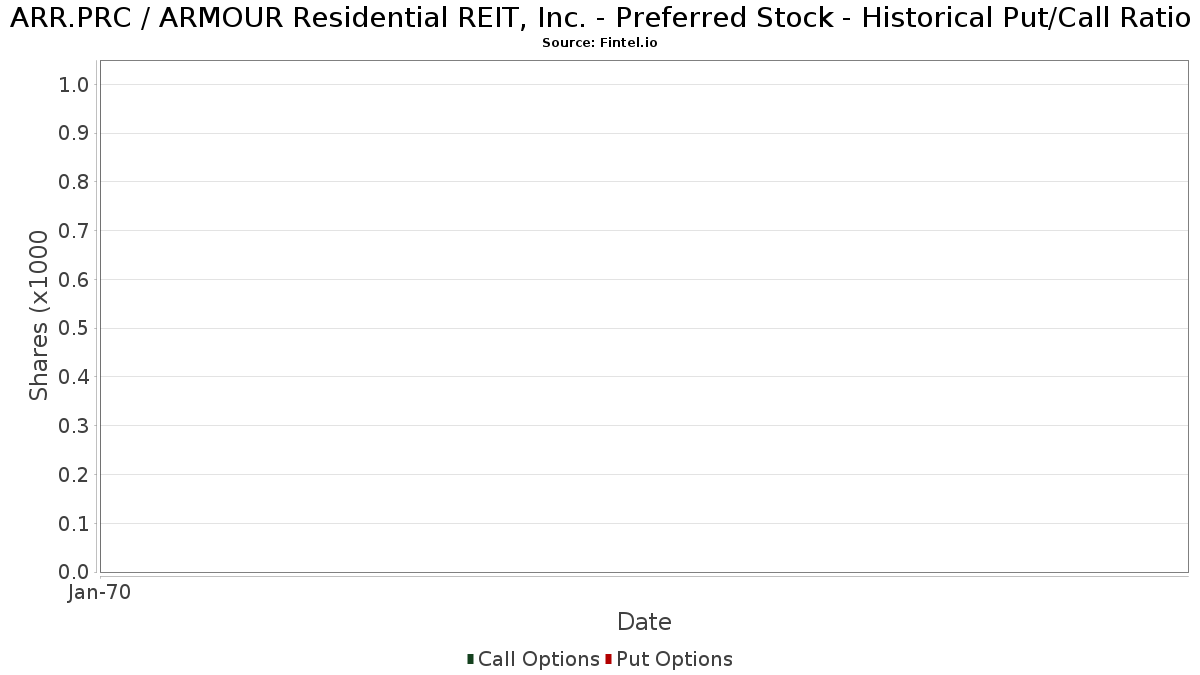Click the 1.0 y-axis tick label
The image size is (1200, 675).
click(x=74, y=85)
